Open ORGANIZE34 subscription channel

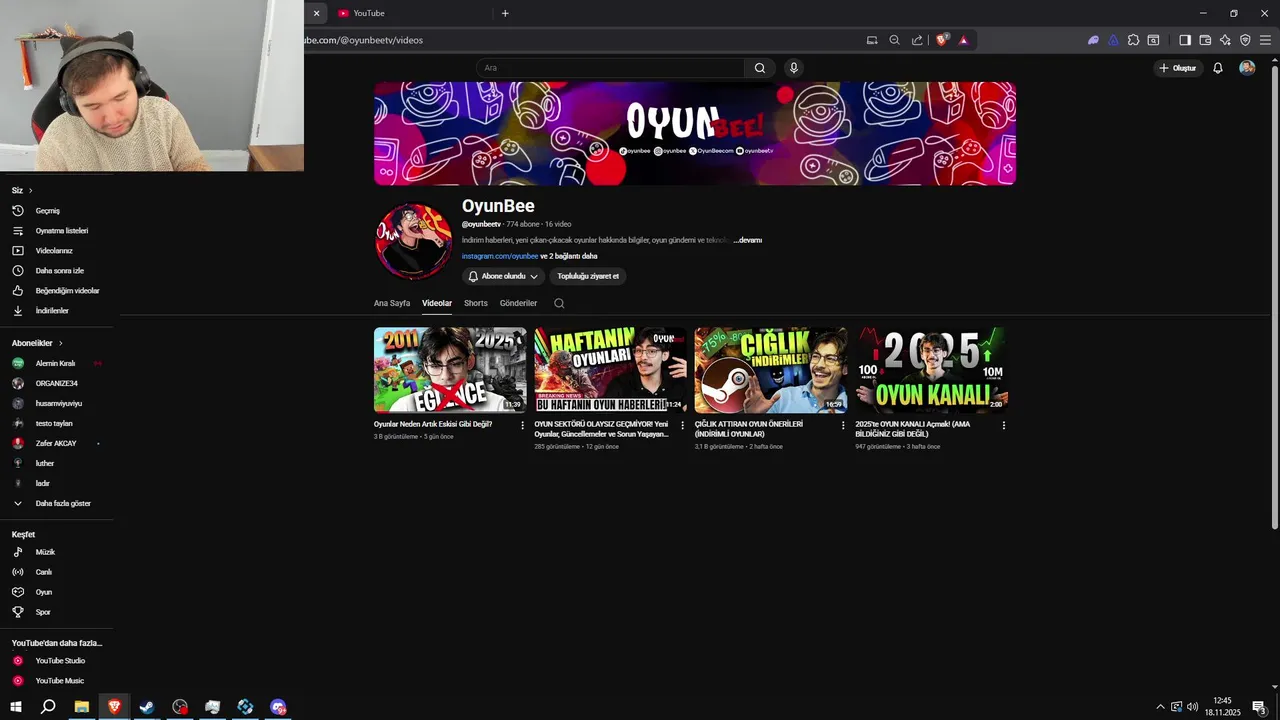[57, 383]
